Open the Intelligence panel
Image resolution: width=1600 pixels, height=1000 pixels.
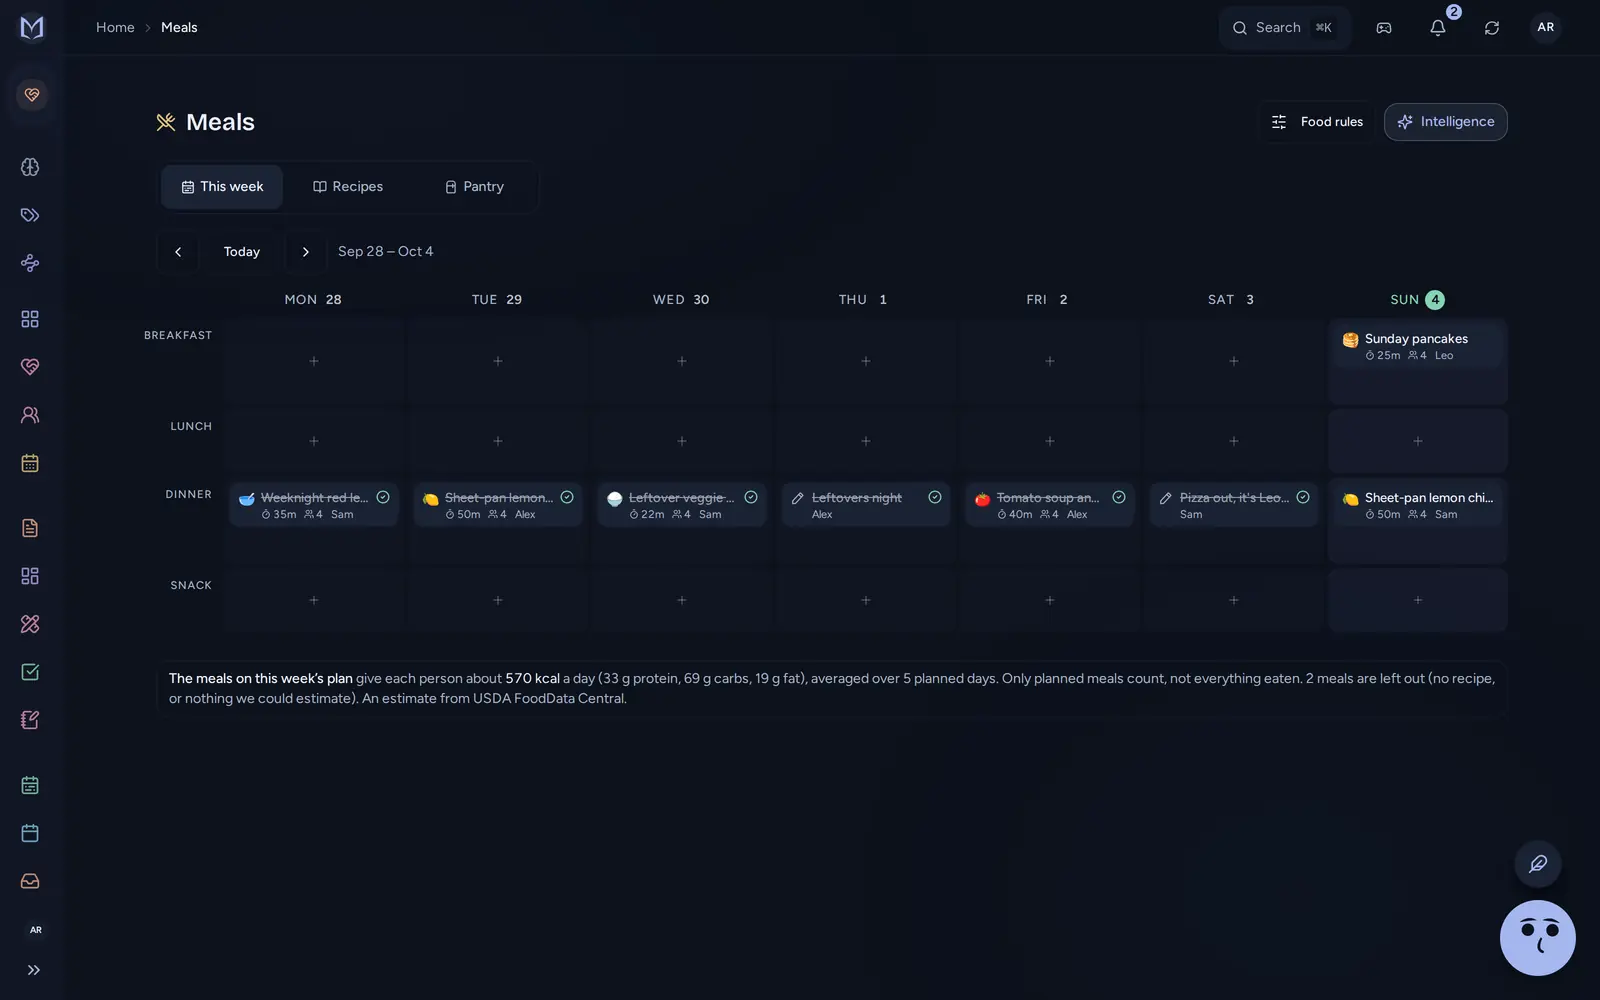point(1446,122)
